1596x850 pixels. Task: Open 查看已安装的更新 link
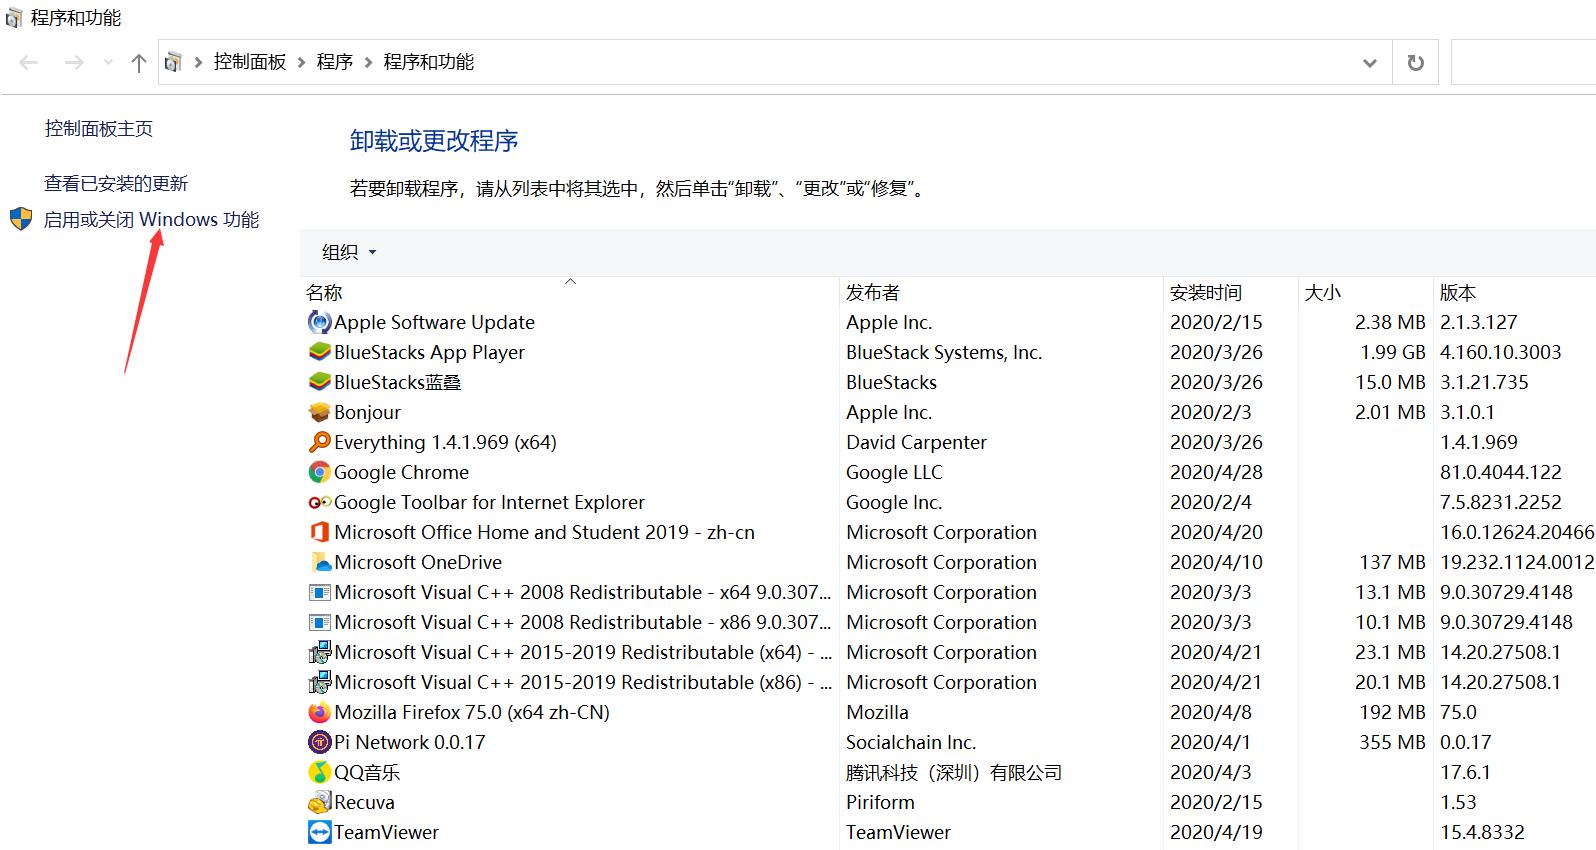pyautogui.click(x=116, y=183)
